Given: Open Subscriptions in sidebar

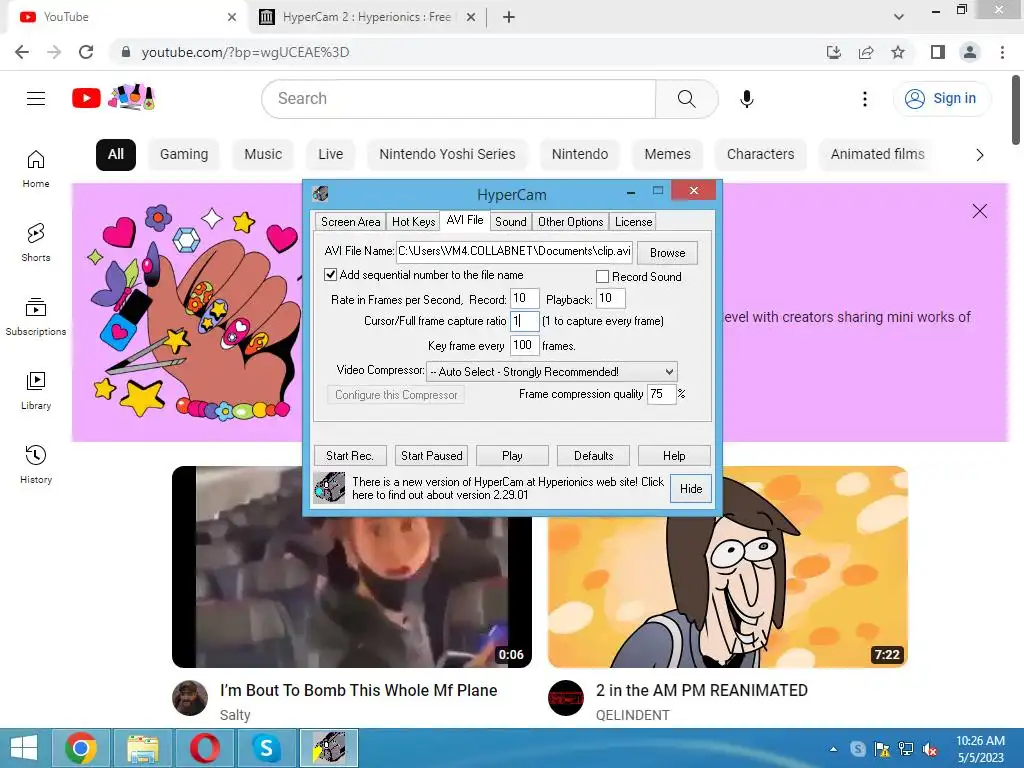Looking at the screenshot, I should click(x=36, y=316).
